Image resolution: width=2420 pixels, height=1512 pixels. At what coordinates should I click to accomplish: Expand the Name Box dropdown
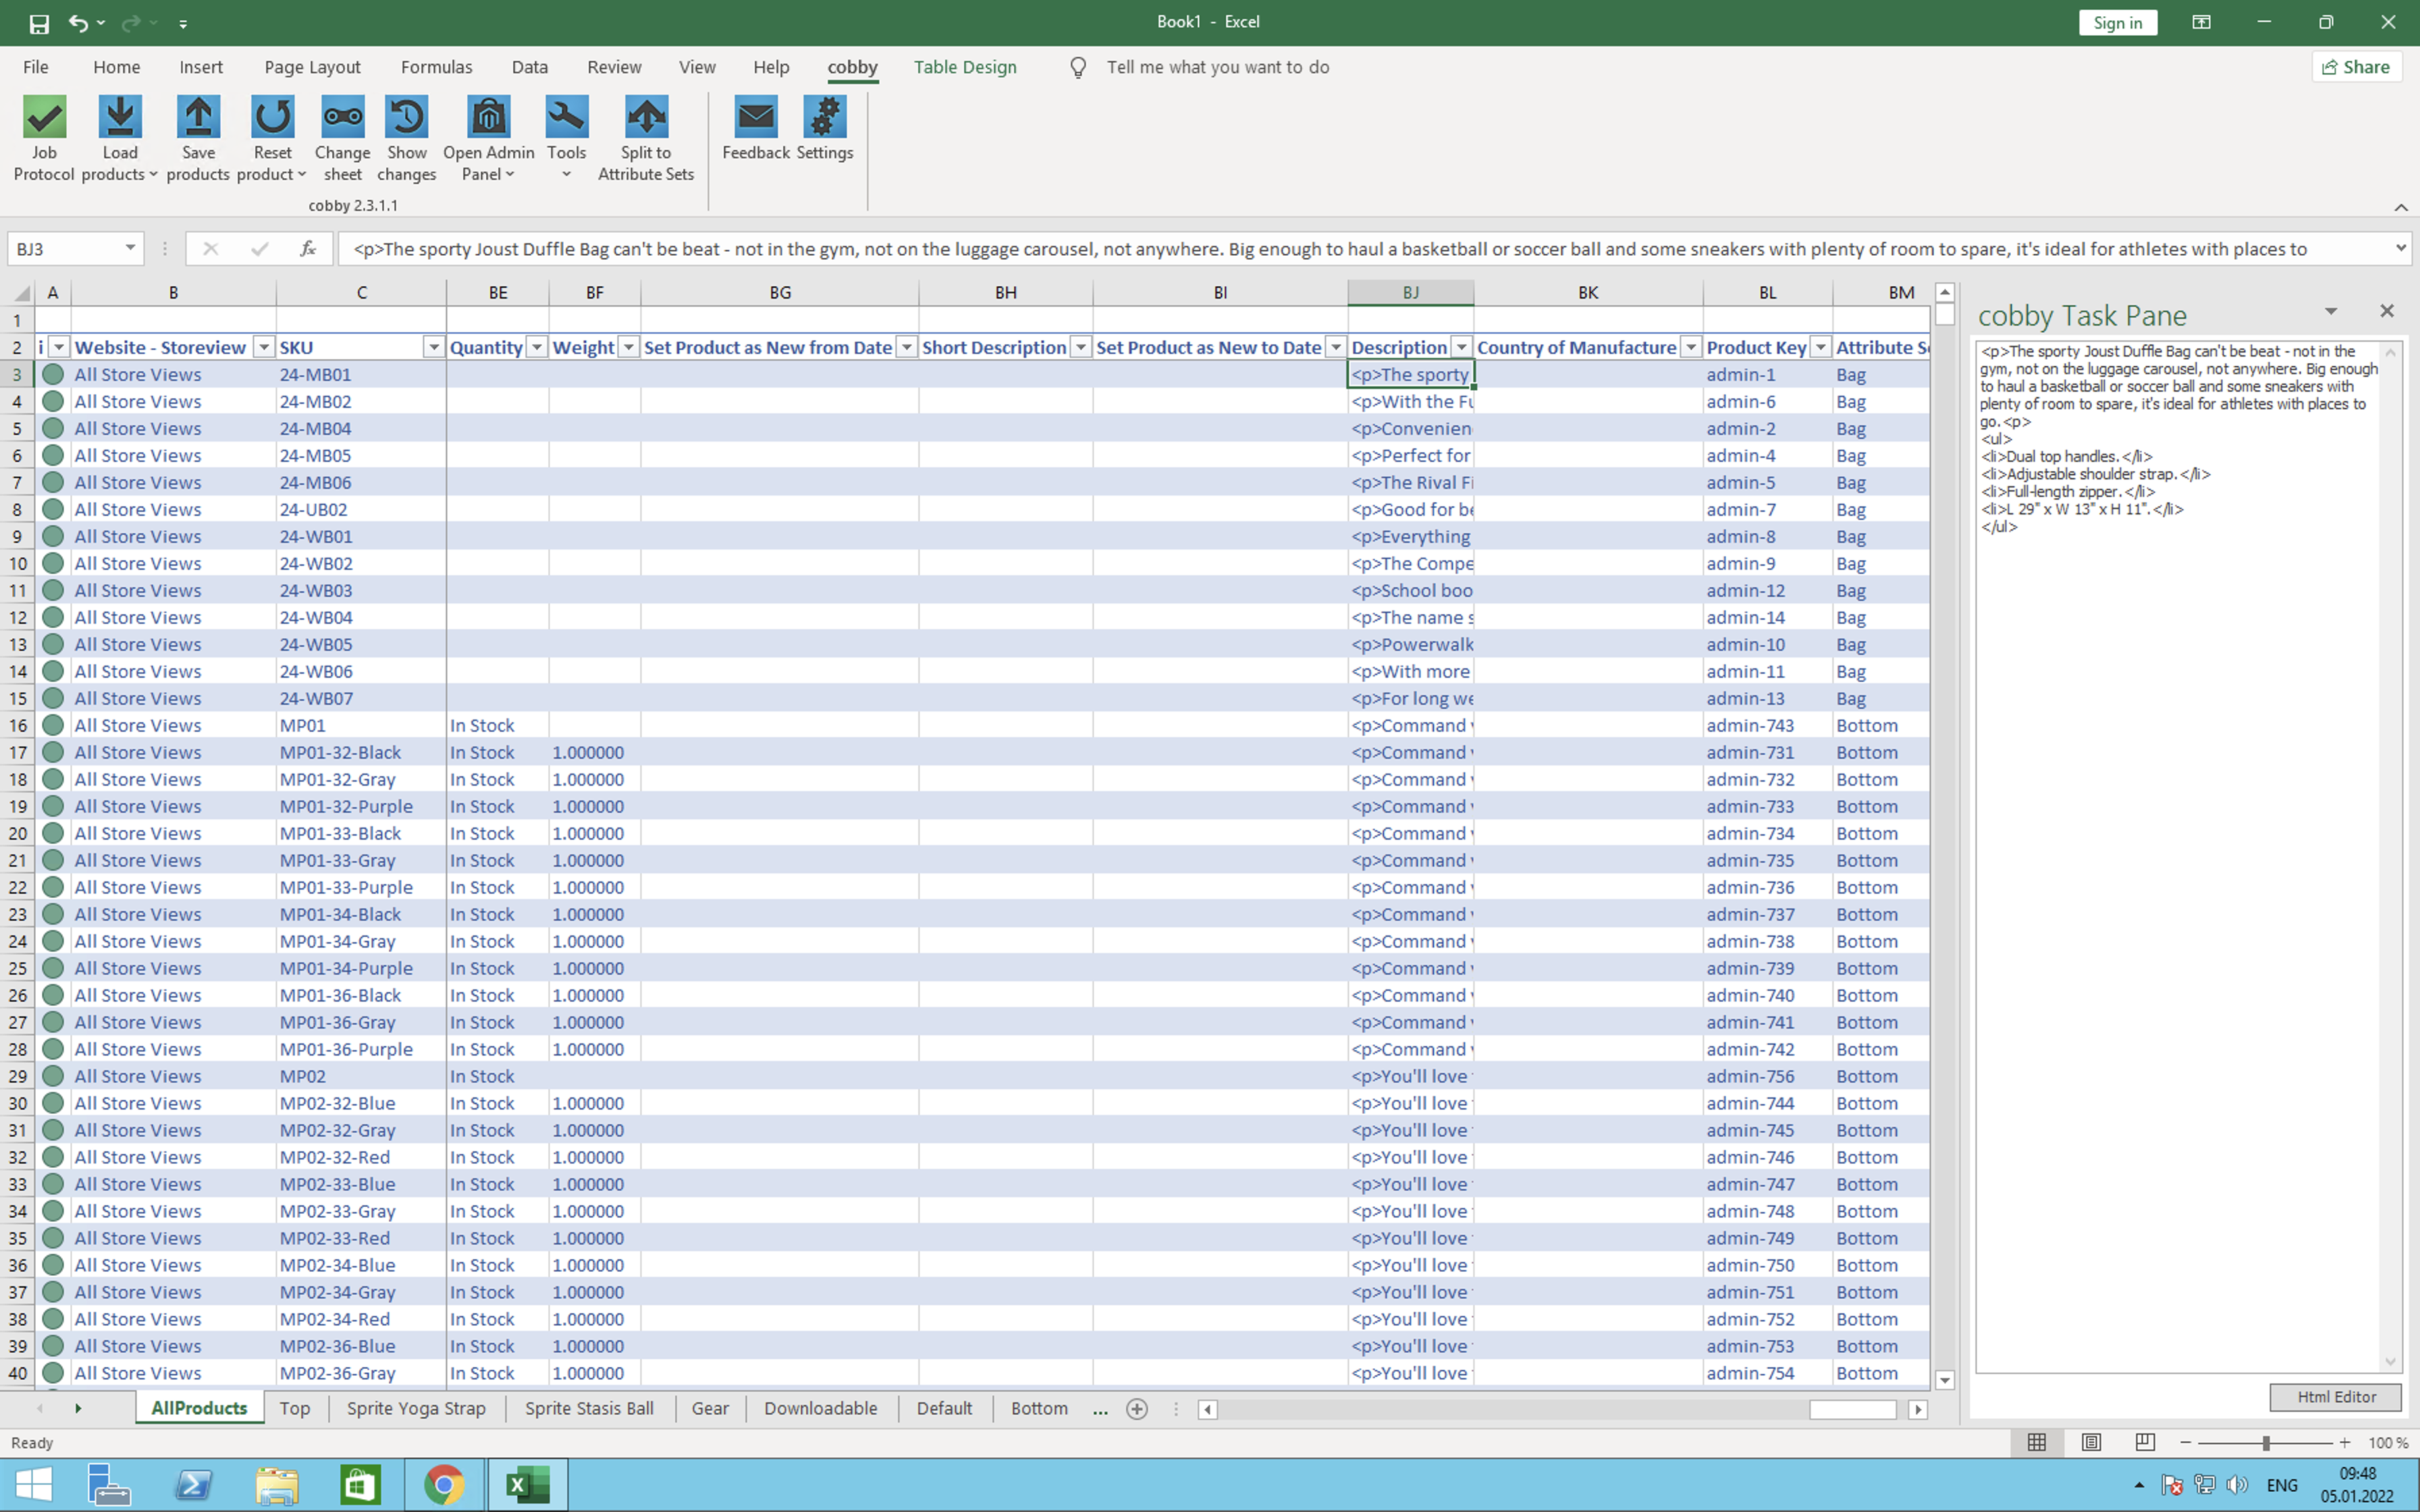130,248
